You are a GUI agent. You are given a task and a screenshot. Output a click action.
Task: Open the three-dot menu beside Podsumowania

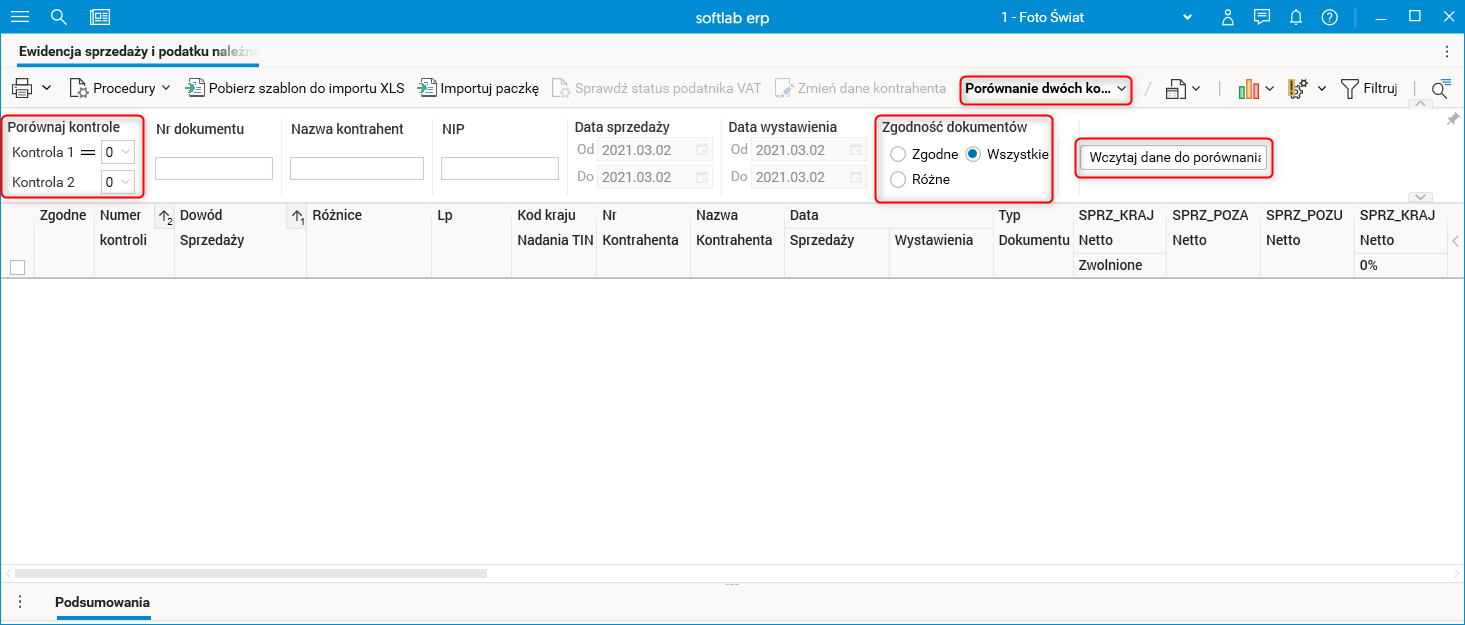click(x=19, y=602)
